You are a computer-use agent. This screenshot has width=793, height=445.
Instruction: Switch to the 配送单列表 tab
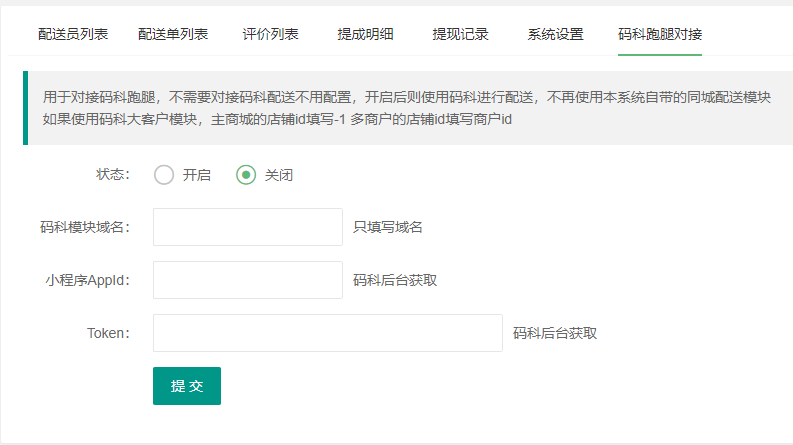(173, 34)
